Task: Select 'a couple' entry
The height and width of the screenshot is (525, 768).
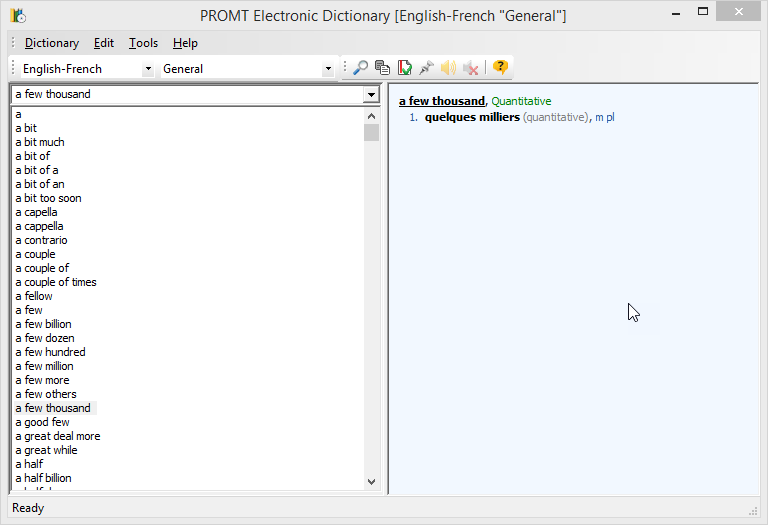Action: pyautogui.click(x=35, y=254)
